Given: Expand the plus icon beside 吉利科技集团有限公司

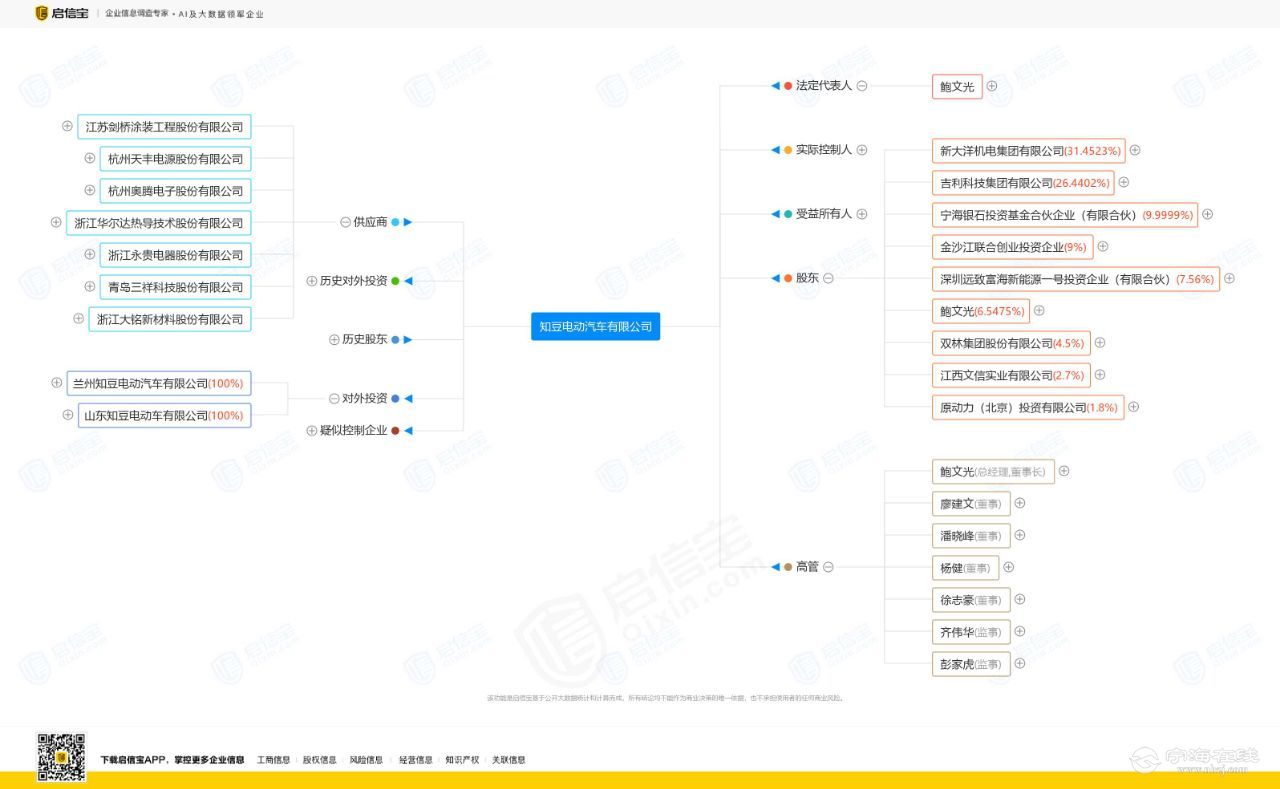Looking at the screenshot, I should [x=1124, y=183].
